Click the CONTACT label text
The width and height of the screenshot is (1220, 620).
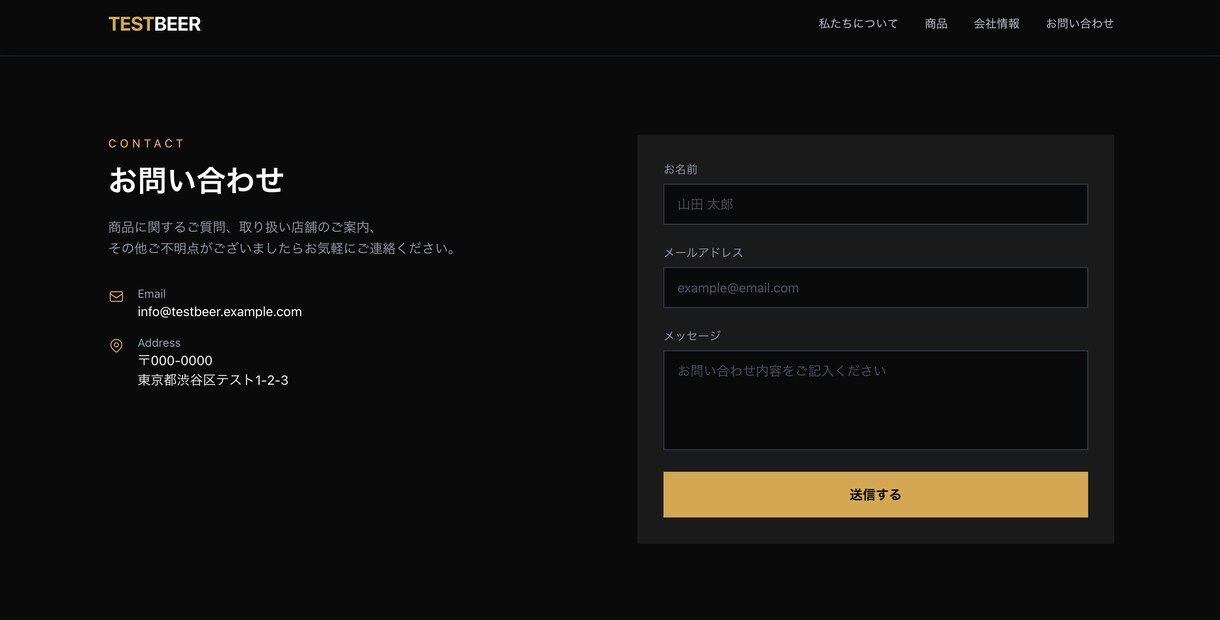pos(147,144)
